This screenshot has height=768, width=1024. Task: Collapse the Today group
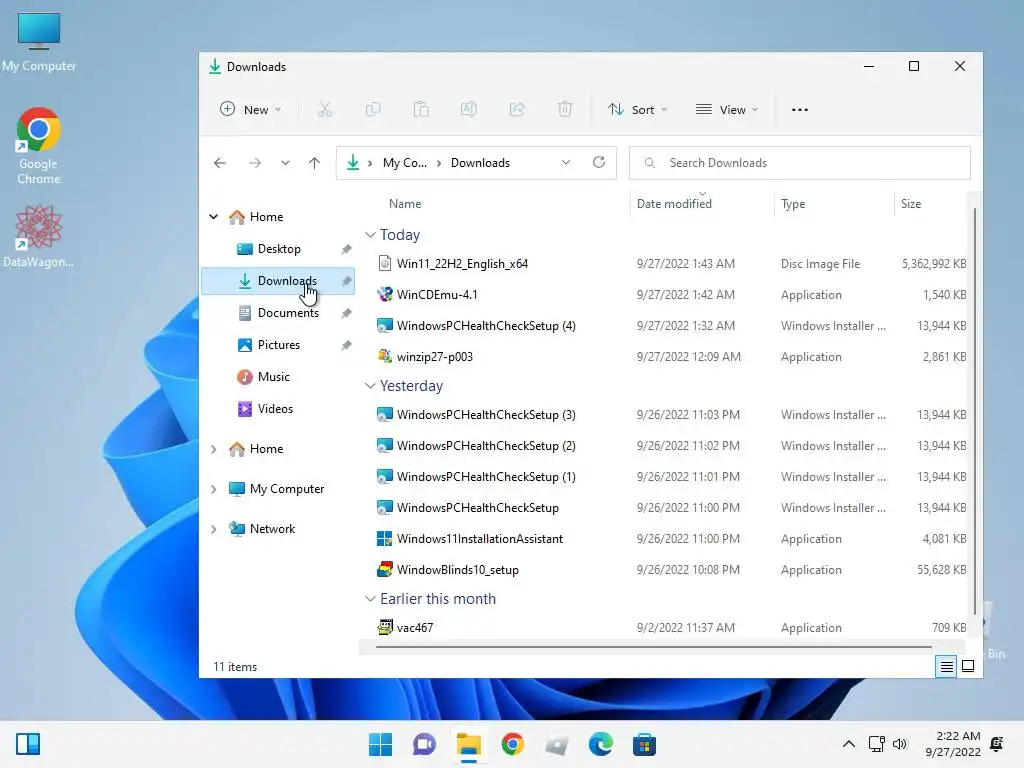(370, 235)
